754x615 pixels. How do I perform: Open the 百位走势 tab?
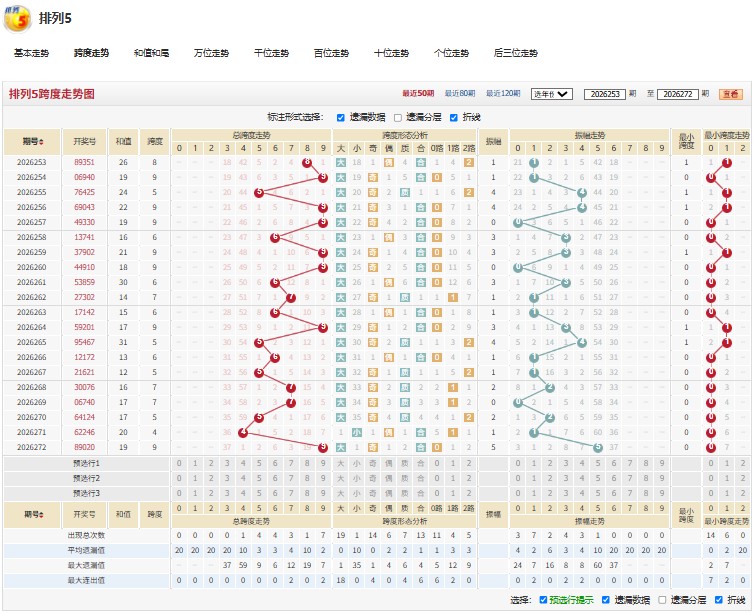(331, 53)
